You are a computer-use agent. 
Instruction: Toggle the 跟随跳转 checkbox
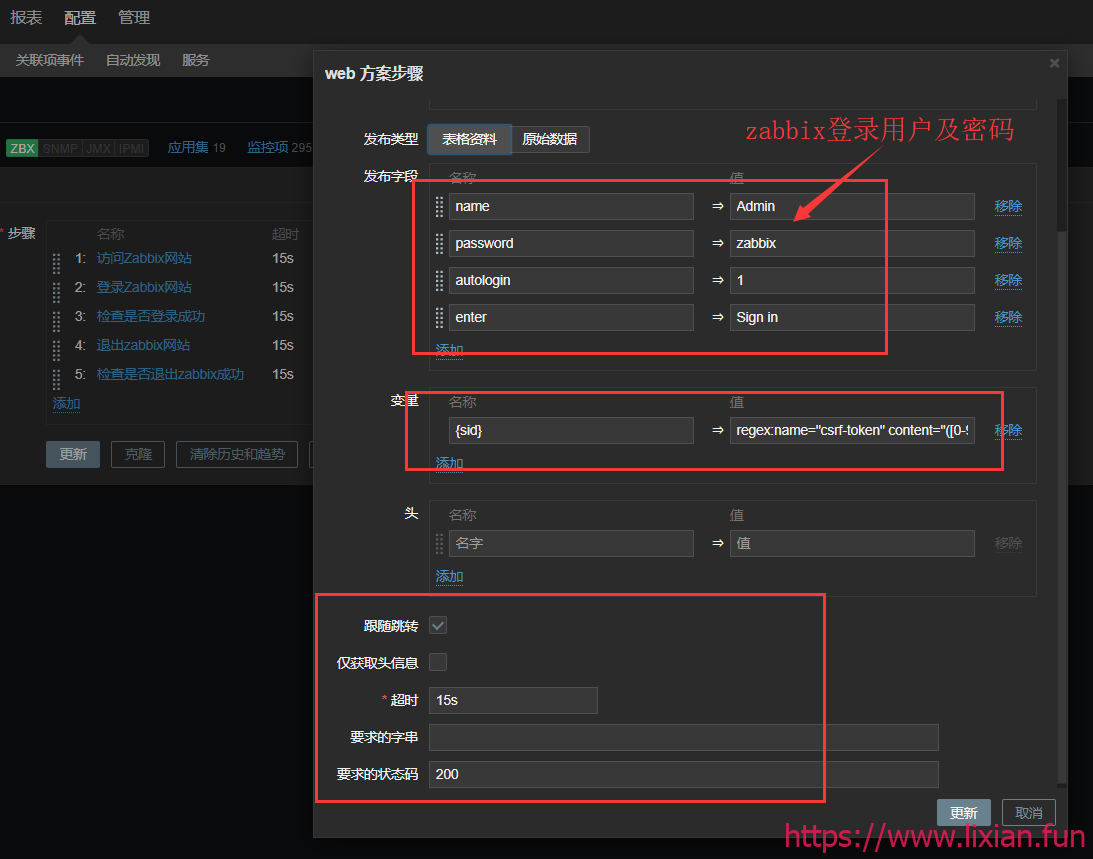click(438, 625)
